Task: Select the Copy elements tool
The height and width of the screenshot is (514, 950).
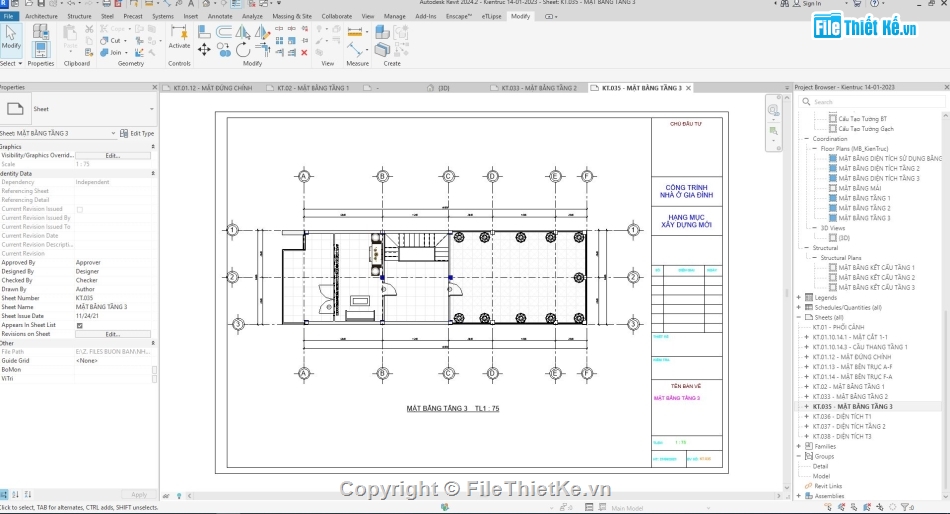Action: 224,50
